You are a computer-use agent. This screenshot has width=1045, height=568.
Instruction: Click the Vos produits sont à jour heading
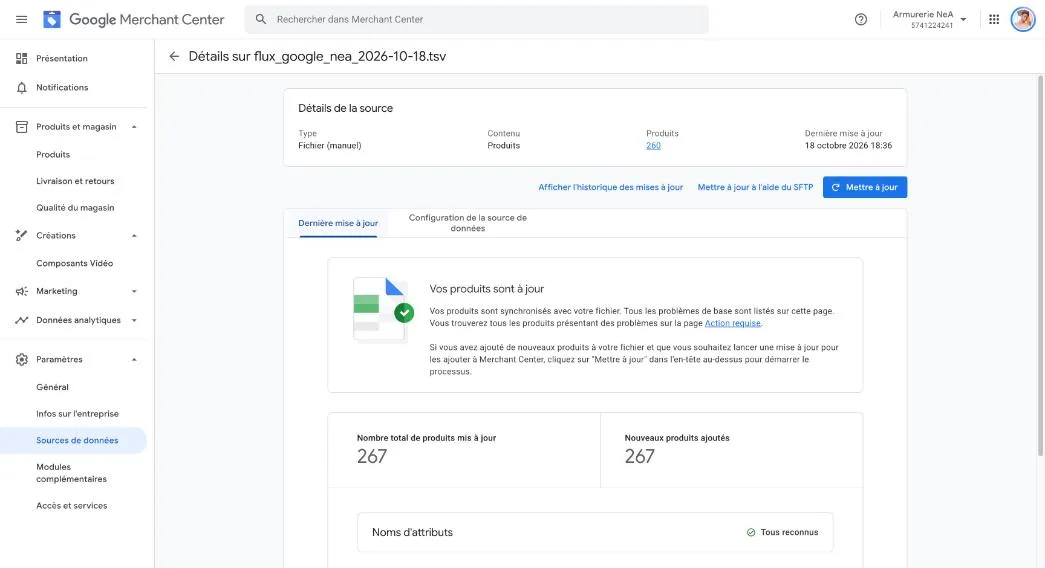[487, 289]
